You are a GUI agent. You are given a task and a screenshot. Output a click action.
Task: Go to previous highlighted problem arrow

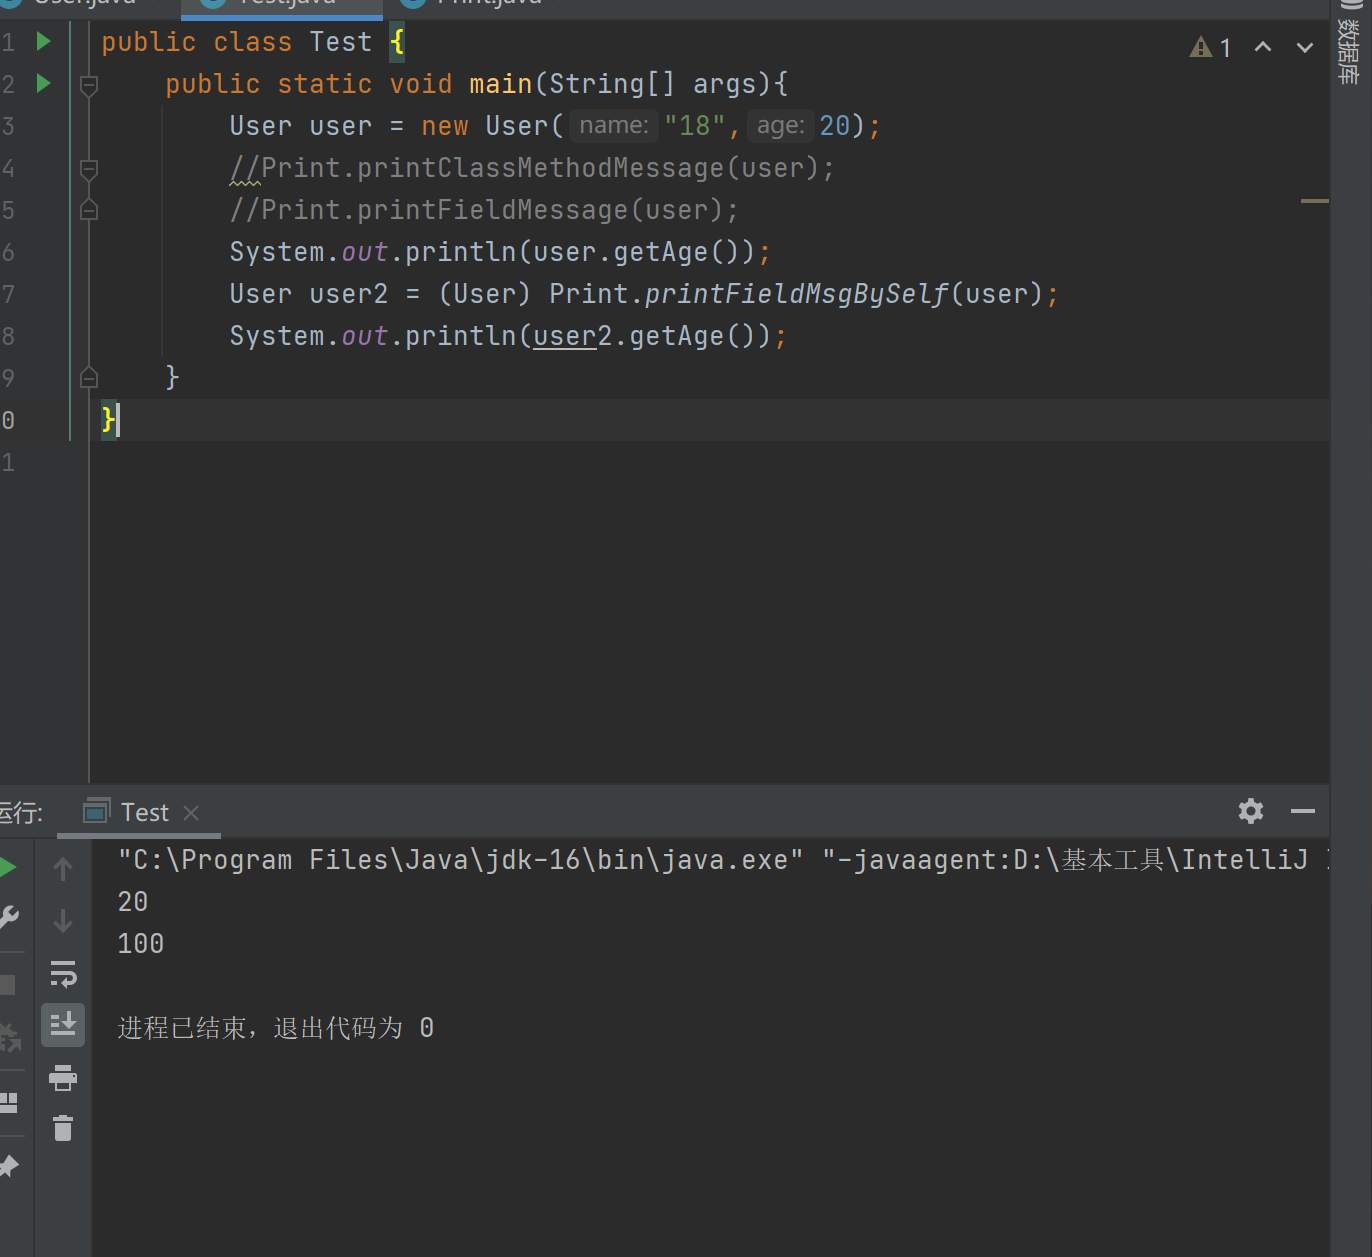pyautogui.click(x=1263, y=47)
